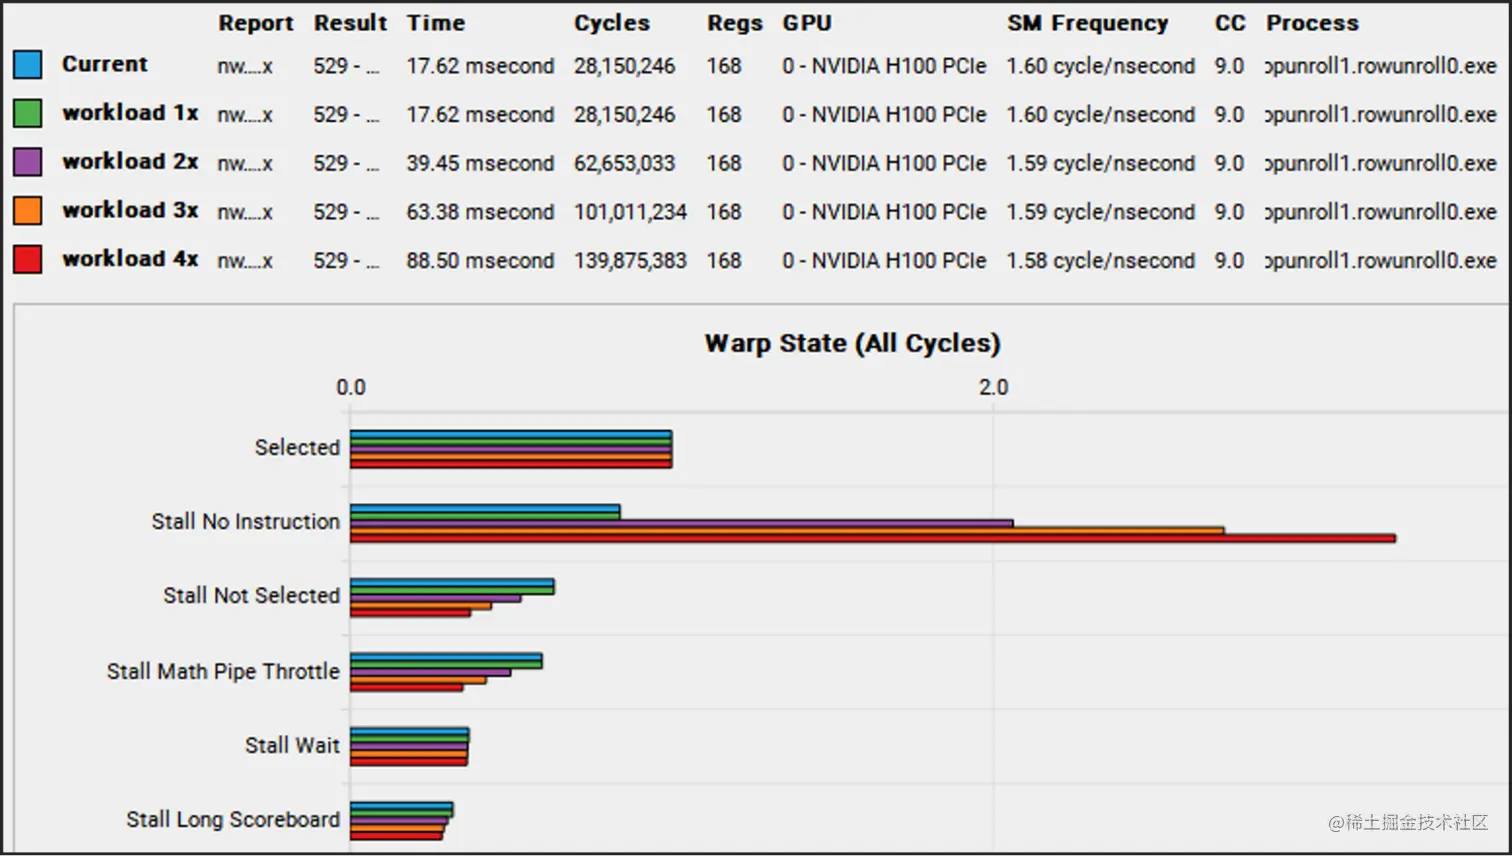Click the purple workload 2x color icon
The height and width of the screenshot is (856, 1512).
[28, 161]
